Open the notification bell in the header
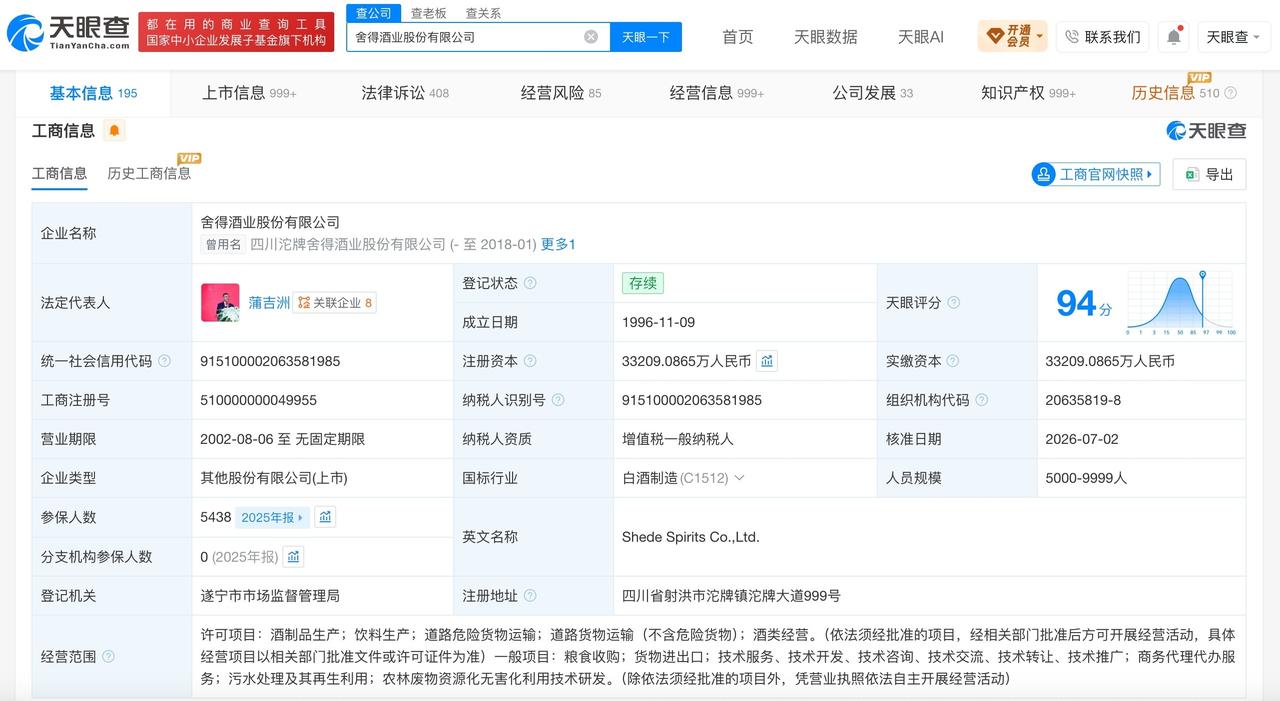Image resolution: width=1280 pixels, height=701 pixels. click(x=1173, y=37)
